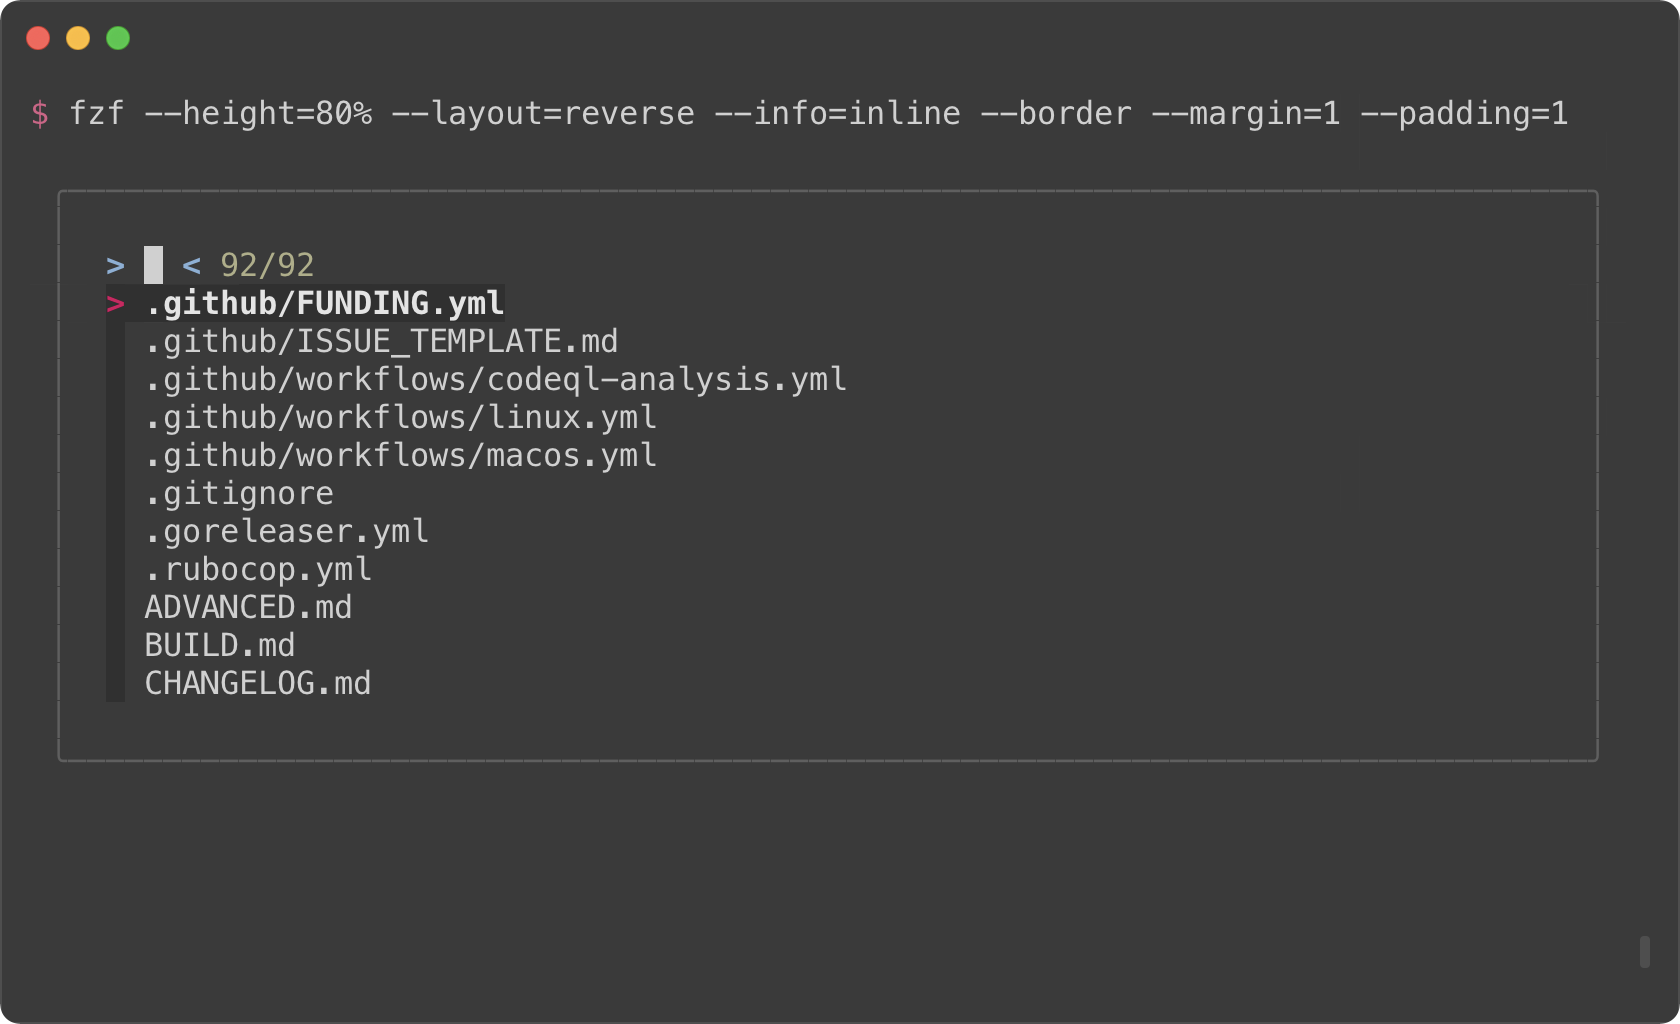Click the blue left-angle info separator
The height and width of the screenshot is (1024, 1680).
pyautogui.click(x=192, y=266)
